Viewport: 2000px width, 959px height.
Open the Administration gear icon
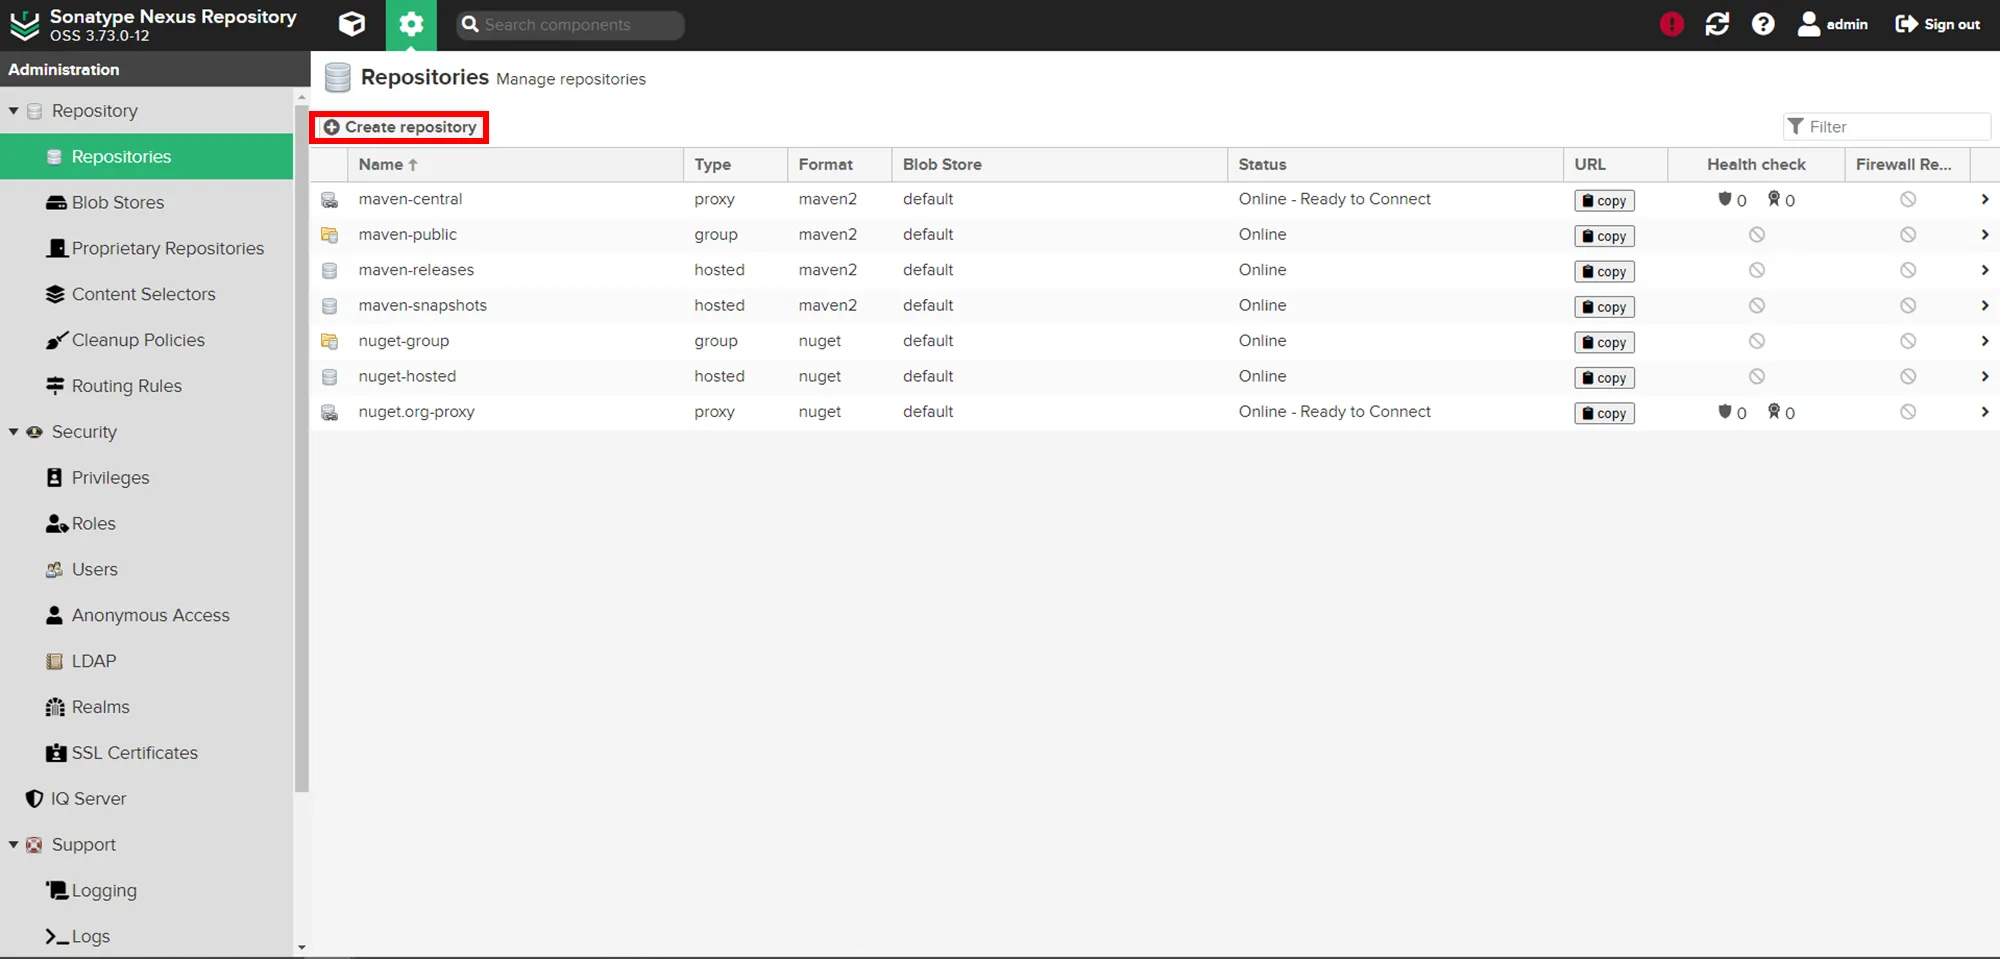pyautogui.click(x=411, y=24)
